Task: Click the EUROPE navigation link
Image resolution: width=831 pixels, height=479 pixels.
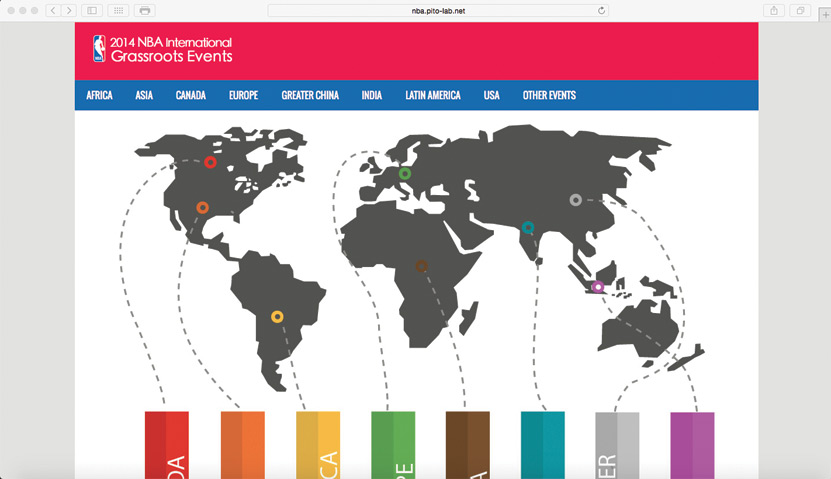Action: (243, 96)
